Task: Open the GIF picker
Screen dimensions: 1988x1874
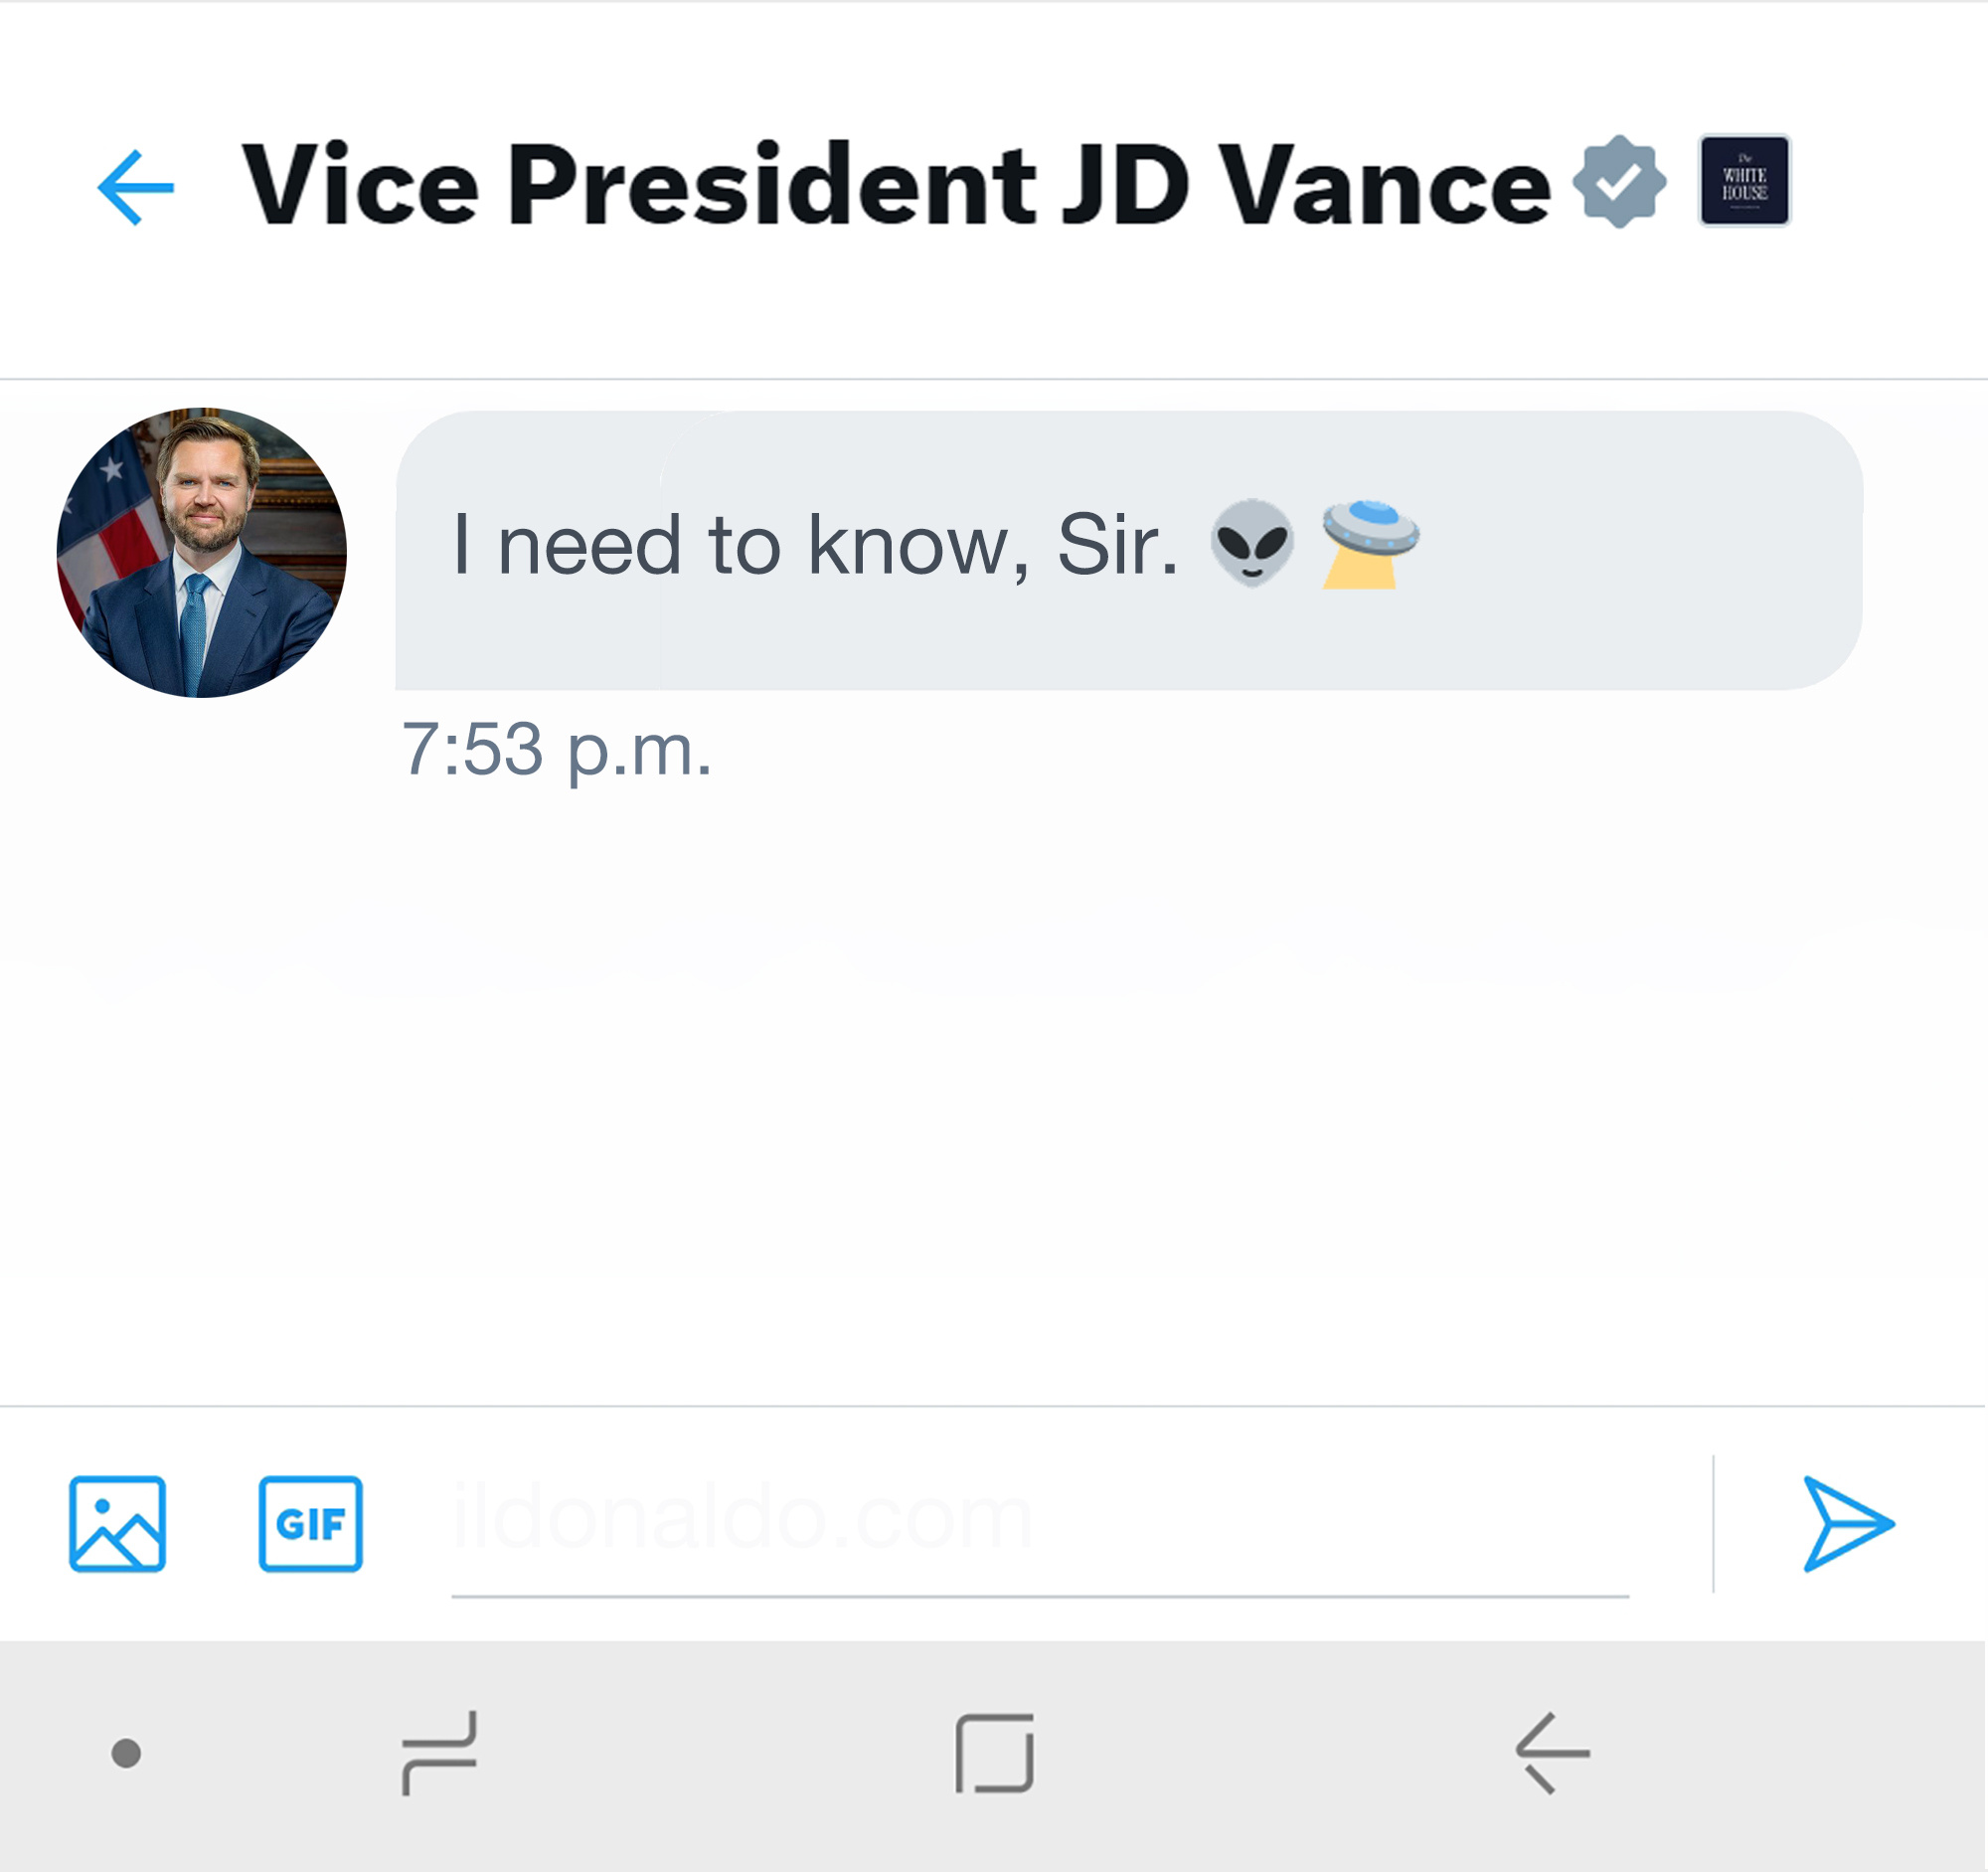Action: 311,1525
